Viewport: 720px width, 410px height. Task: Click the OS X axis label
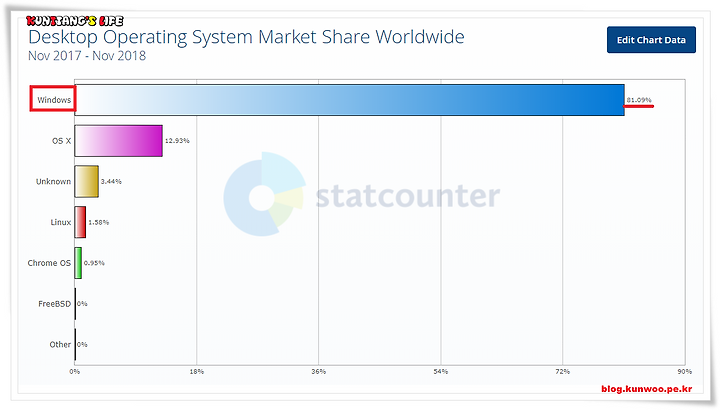tap(62, 140)
